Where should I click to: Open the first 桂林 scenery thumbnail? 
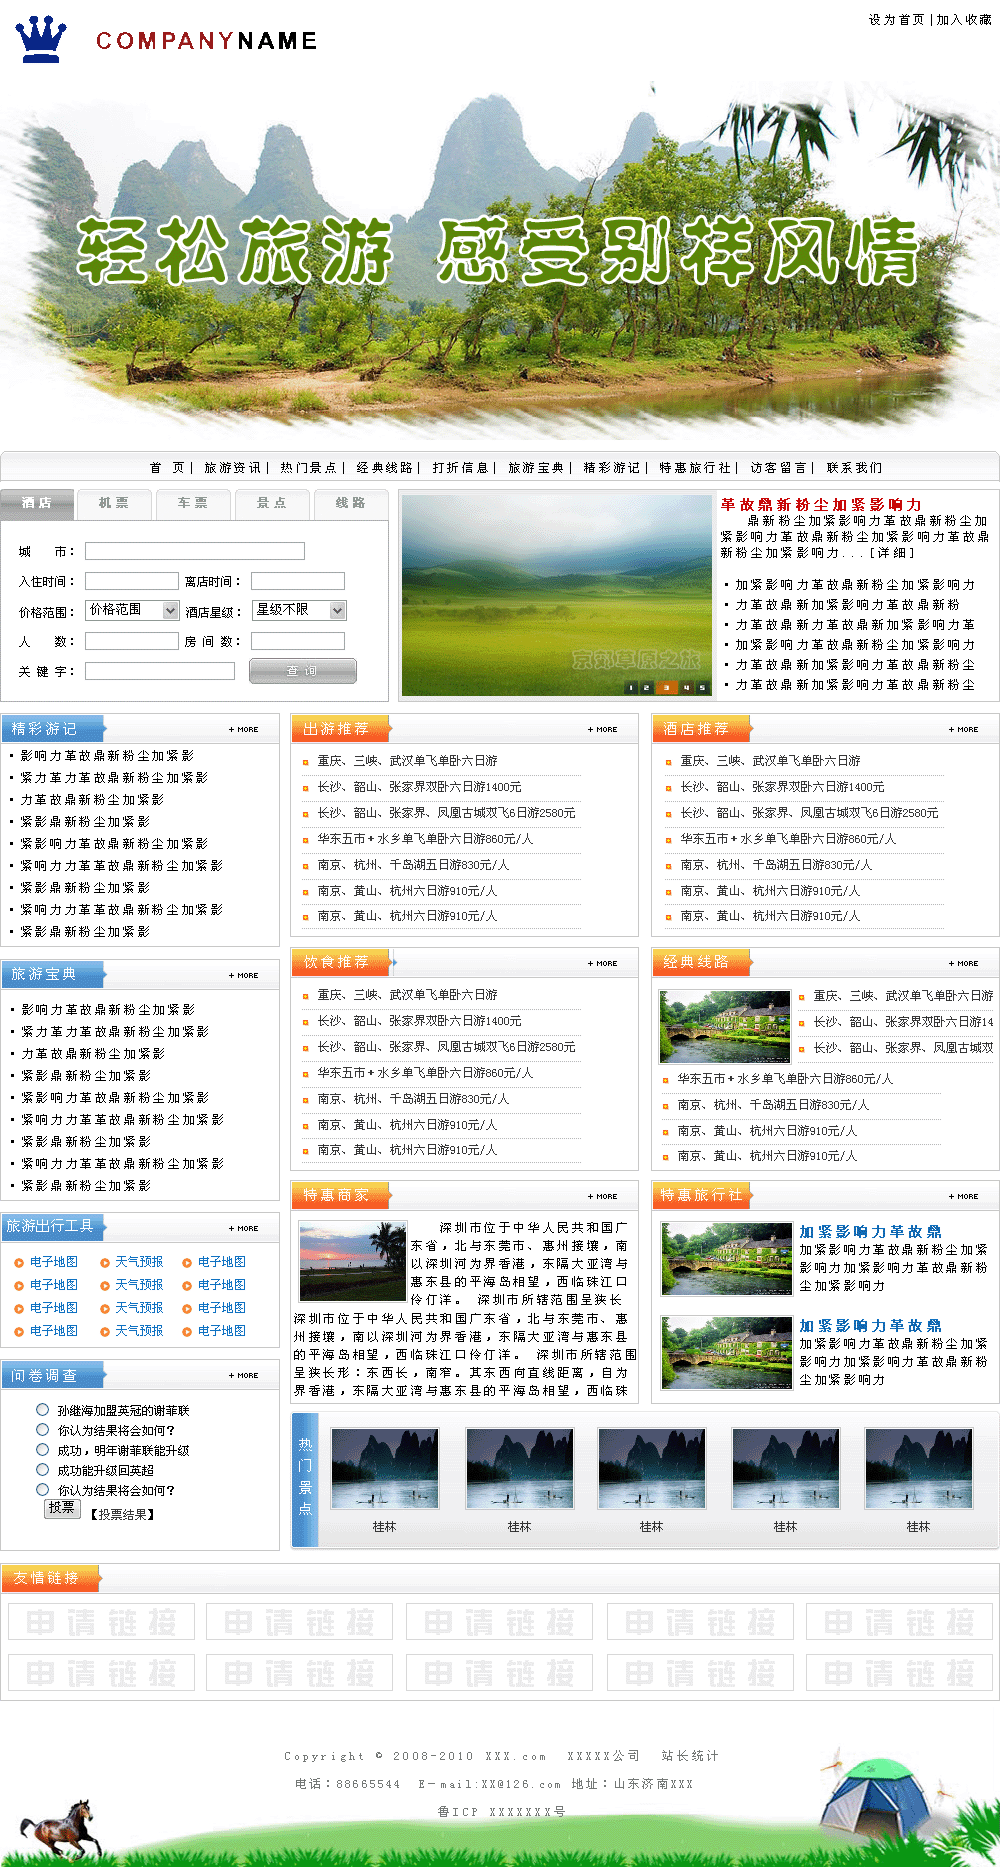(384, 1468)
